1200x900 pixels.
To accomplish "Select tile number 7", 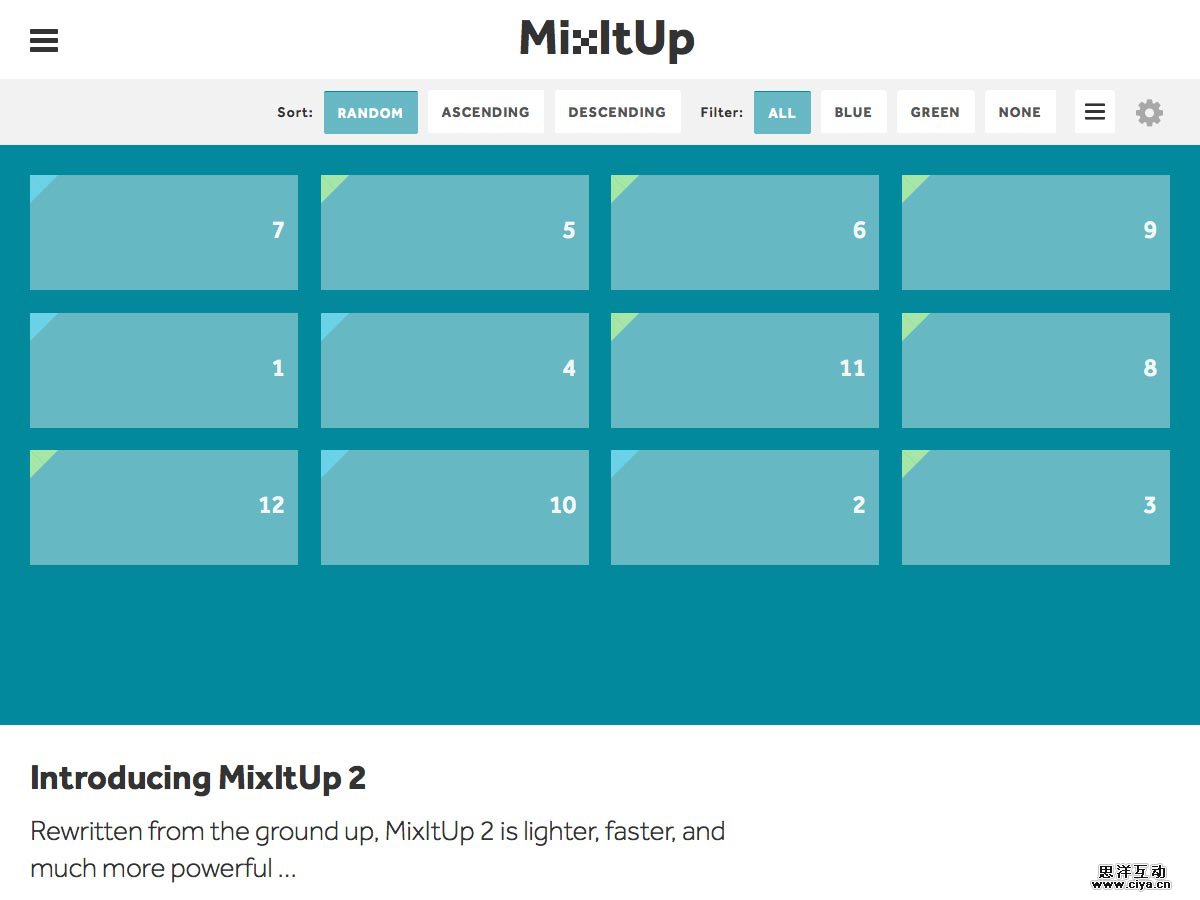I will 164,232.
